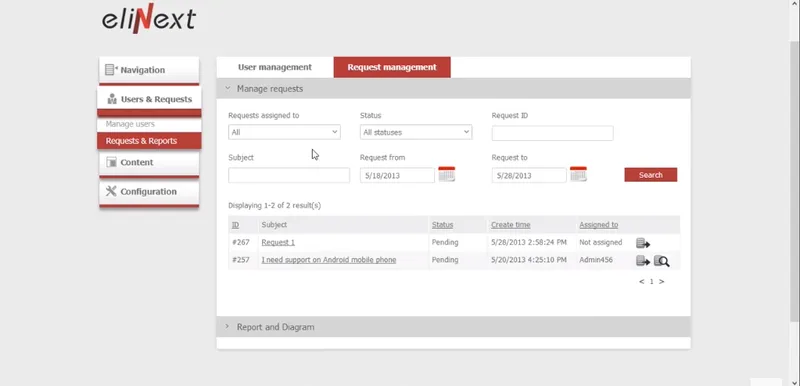Click the Pending status of request #267
This screenshot has width=800, height=386.
[x=445, y=243]
